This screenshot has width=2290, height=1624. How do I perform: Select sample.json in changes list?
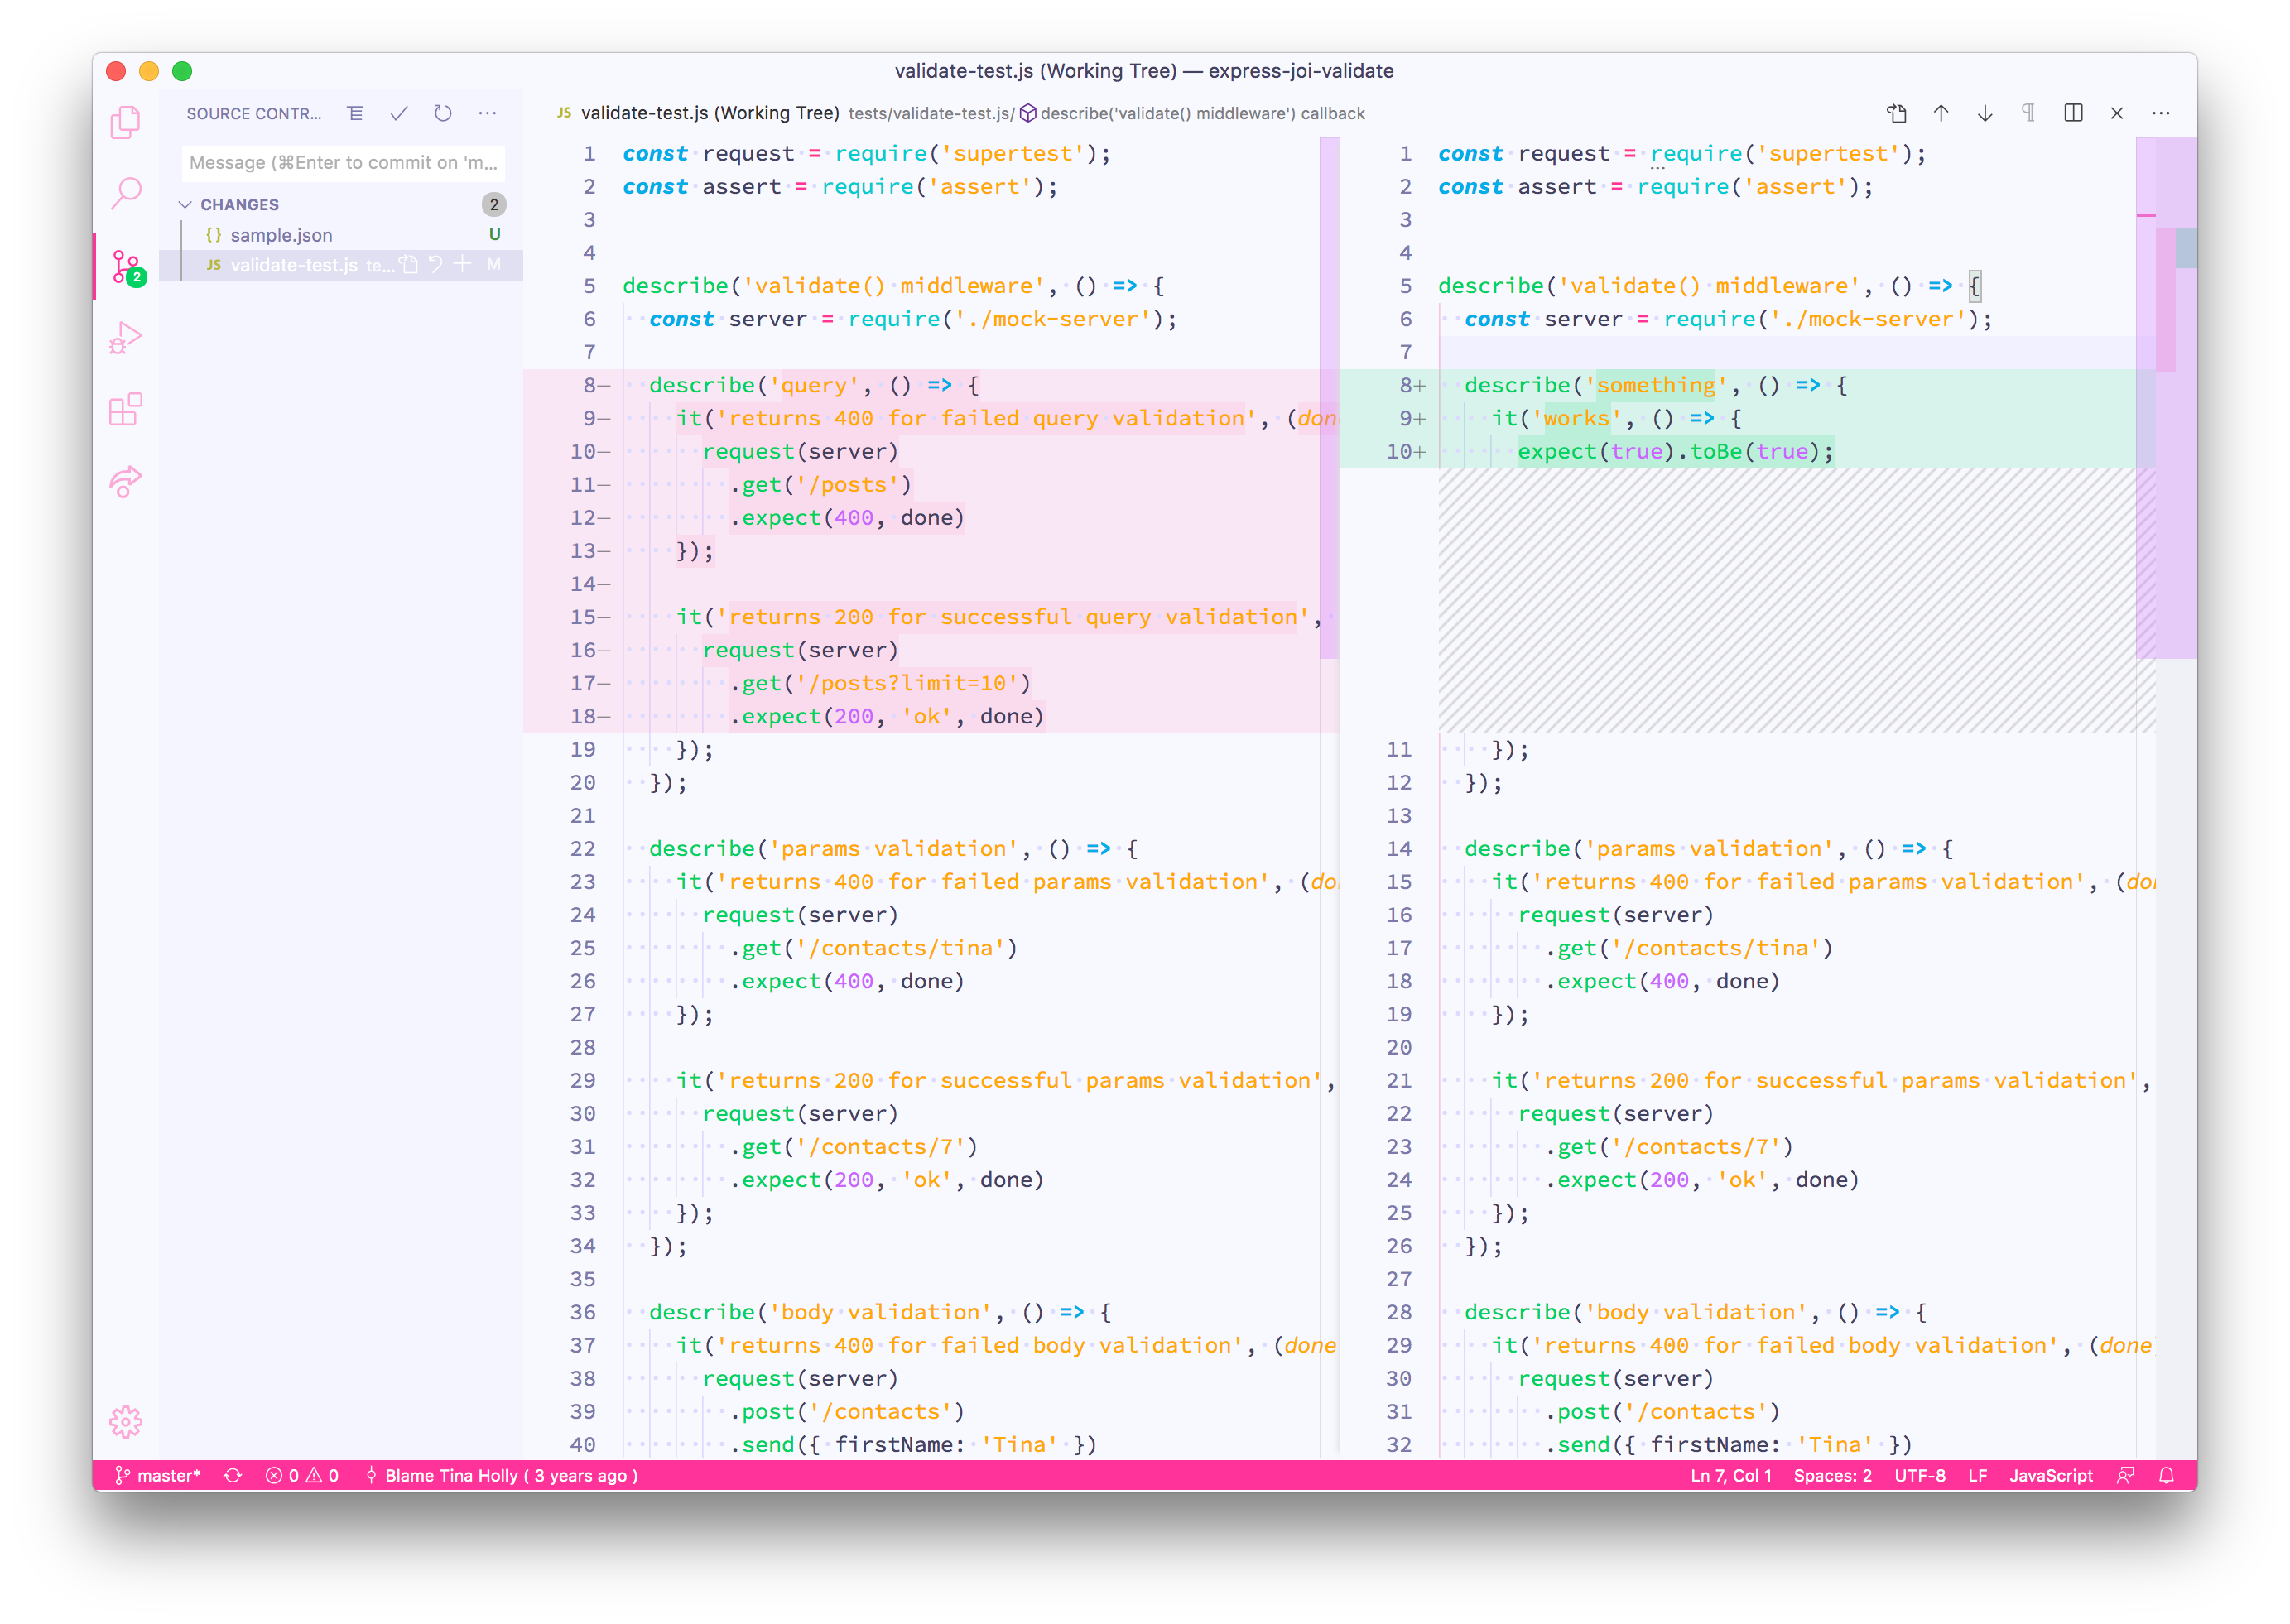[x=282, y=235]
